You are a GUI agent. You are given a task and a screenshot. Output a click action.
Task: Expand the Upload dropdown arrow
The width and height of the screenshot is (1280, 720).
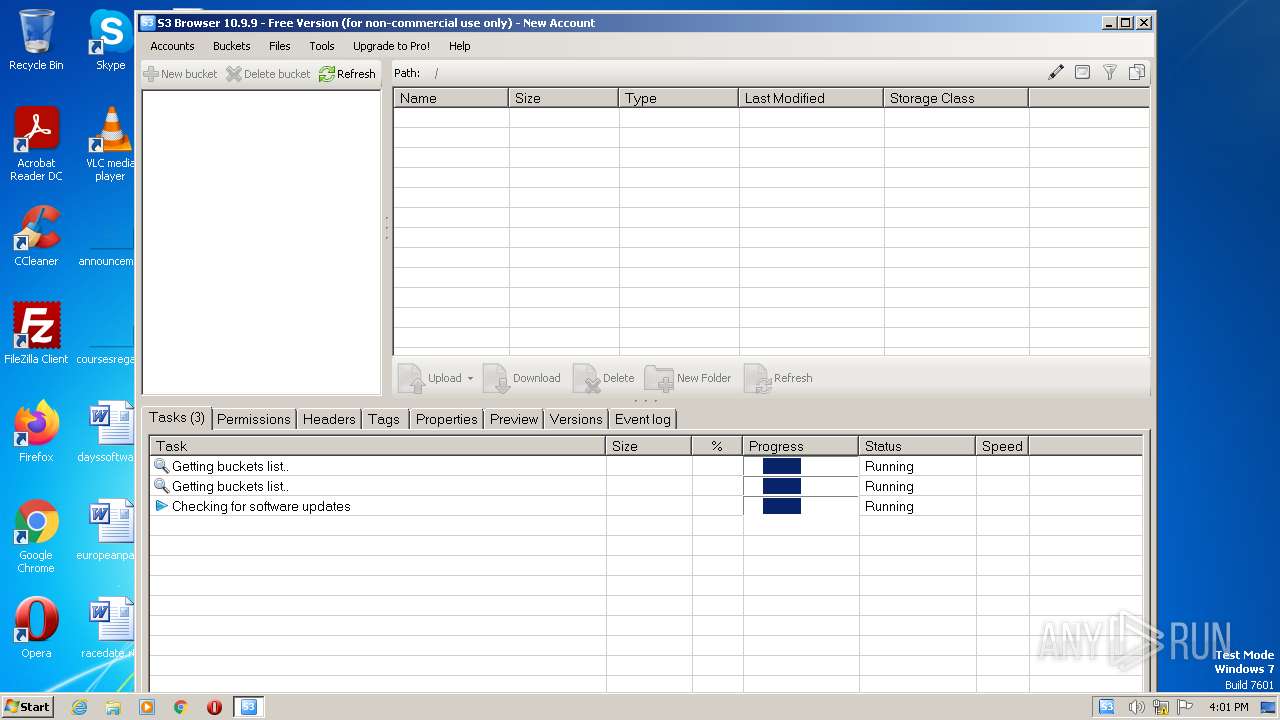click(470, 378)
